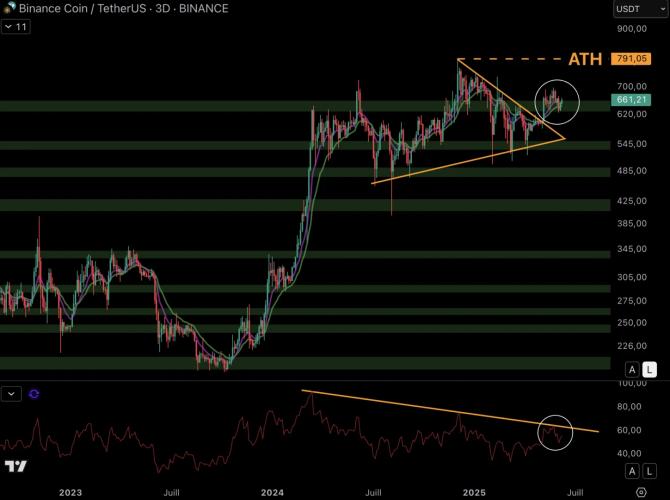Select the dashed ATH horizontal line
The width and height of the screenshot is (670, 500).
click(508, 59)
